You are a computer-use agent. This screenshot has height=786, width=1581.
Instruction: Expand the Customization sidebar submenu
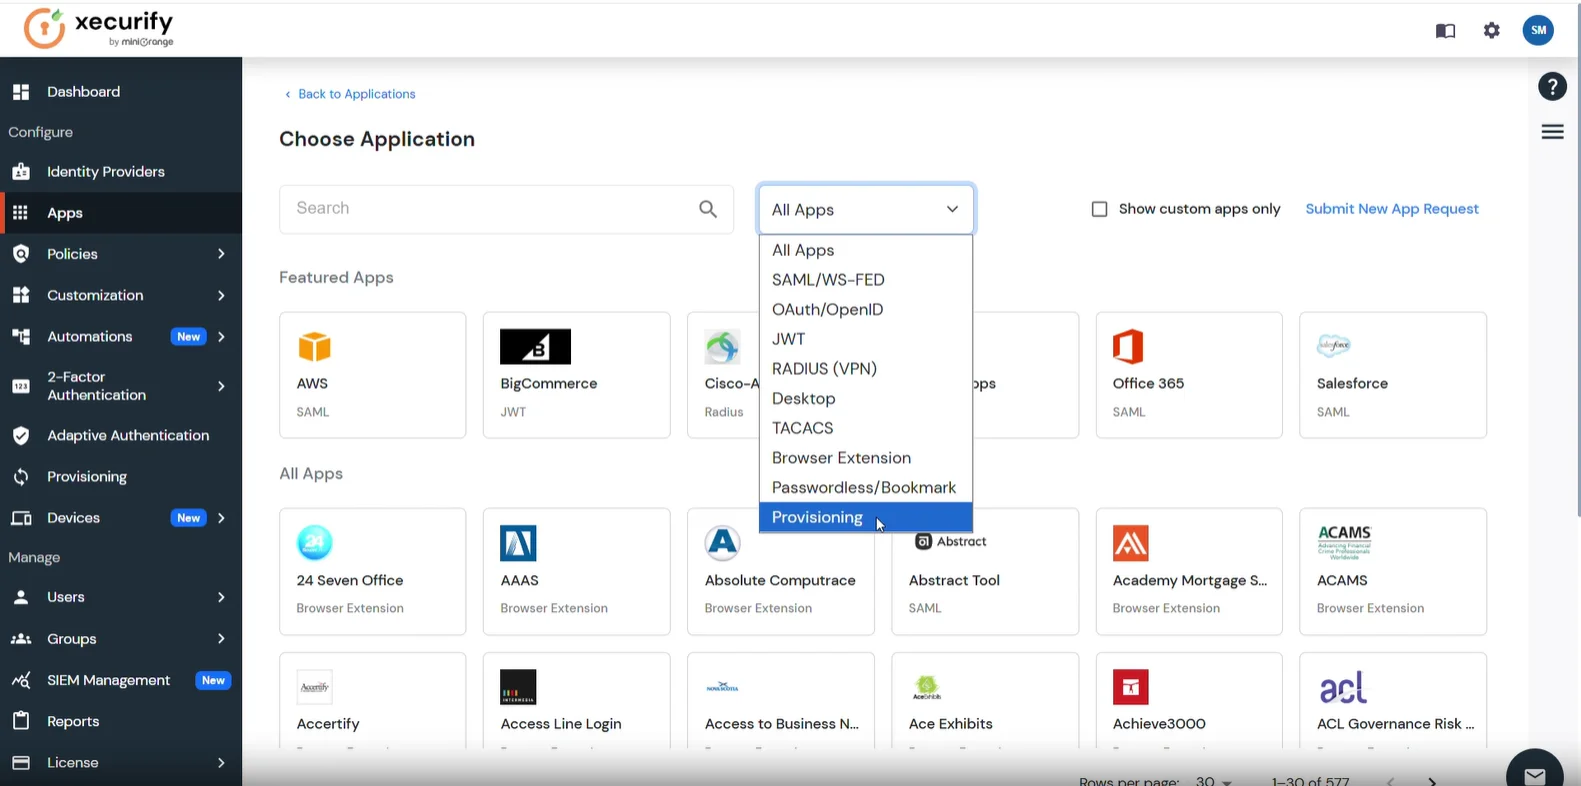221,295
